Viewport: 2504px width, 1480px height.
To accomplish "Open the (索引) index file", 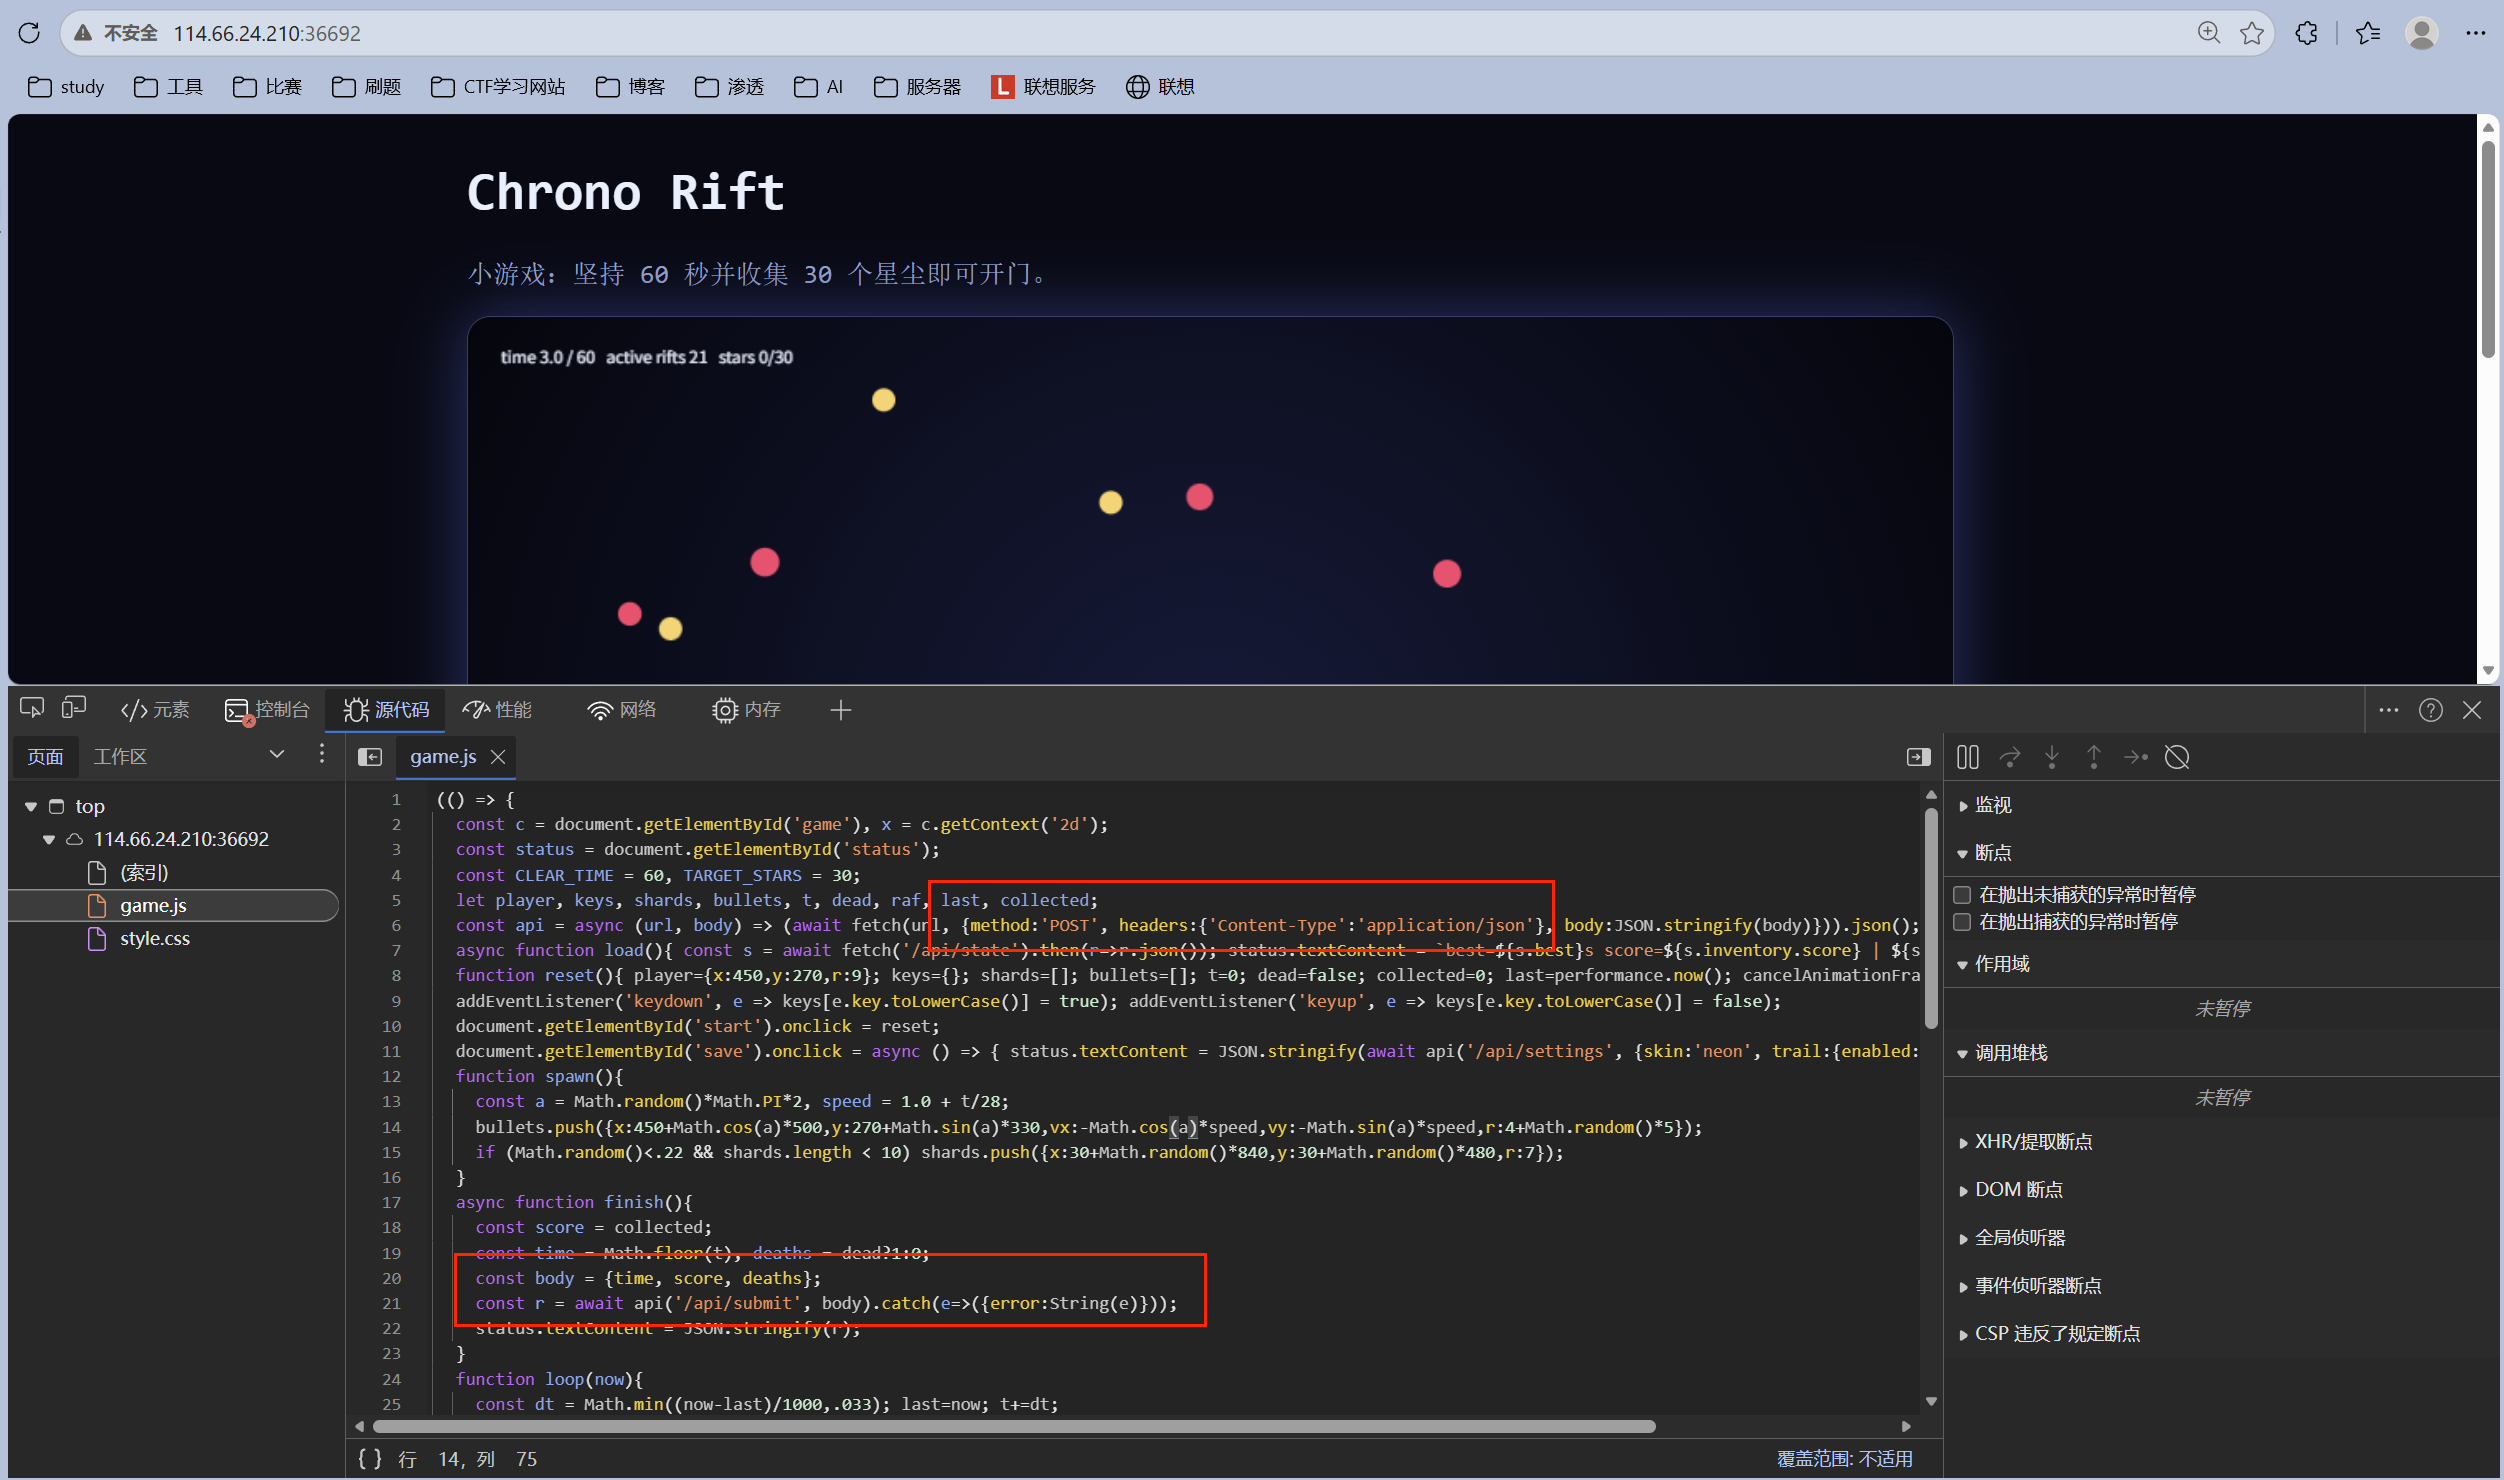I will [x=144, y=873].
